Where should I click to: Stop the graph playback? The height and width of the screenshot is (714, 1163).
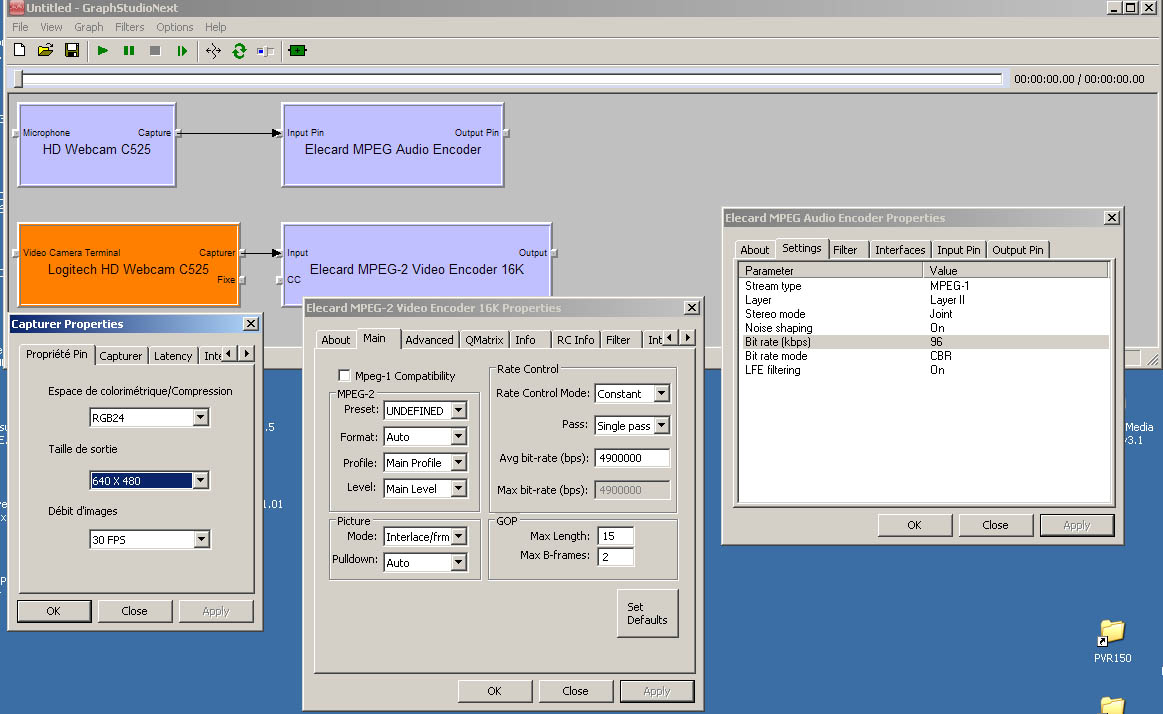[x=155, y=50]
